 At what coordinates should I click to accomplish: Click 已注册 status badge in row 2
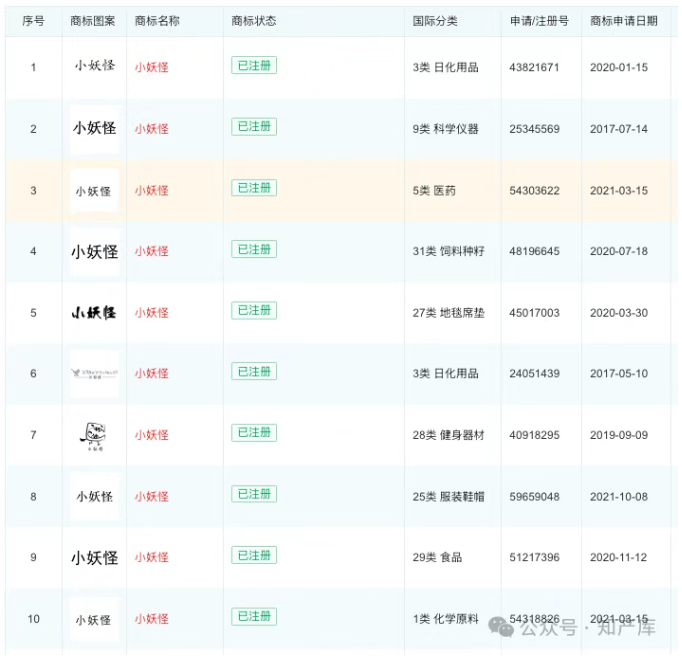tap(254, 127)
